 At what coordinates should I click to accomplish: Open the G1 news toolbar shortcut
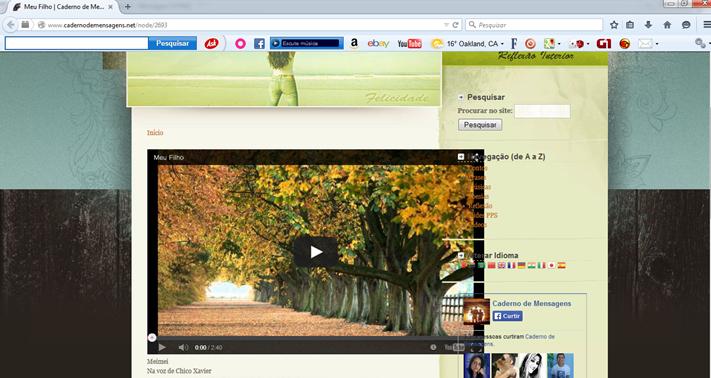pyautogui.click(x=604, y=44)
